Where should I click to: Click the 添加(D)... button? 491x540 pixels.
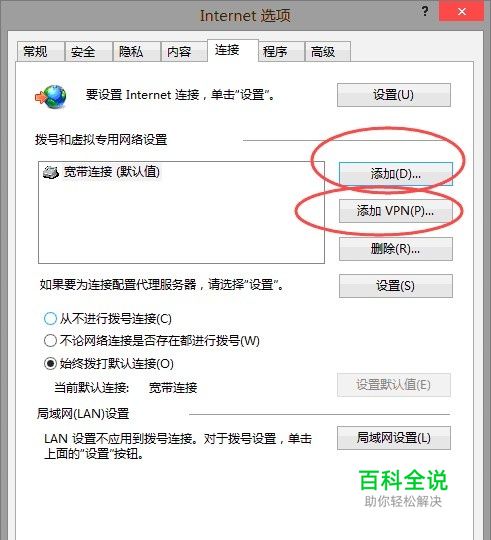pyautogui.click(x=396, y=174)
